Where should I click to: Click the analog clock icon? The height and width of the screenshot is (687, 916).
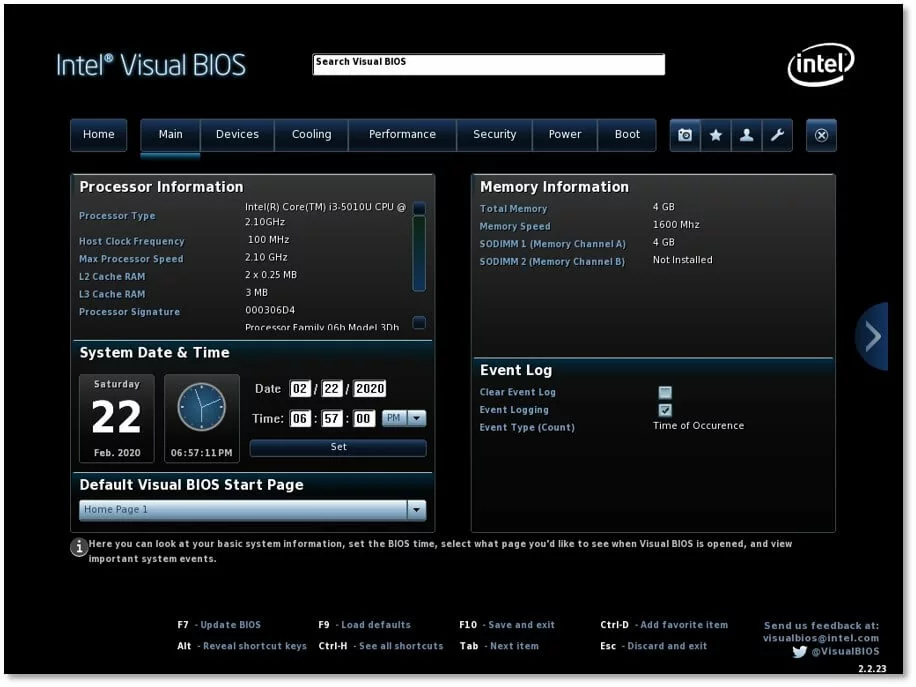[x=202, y=407]
